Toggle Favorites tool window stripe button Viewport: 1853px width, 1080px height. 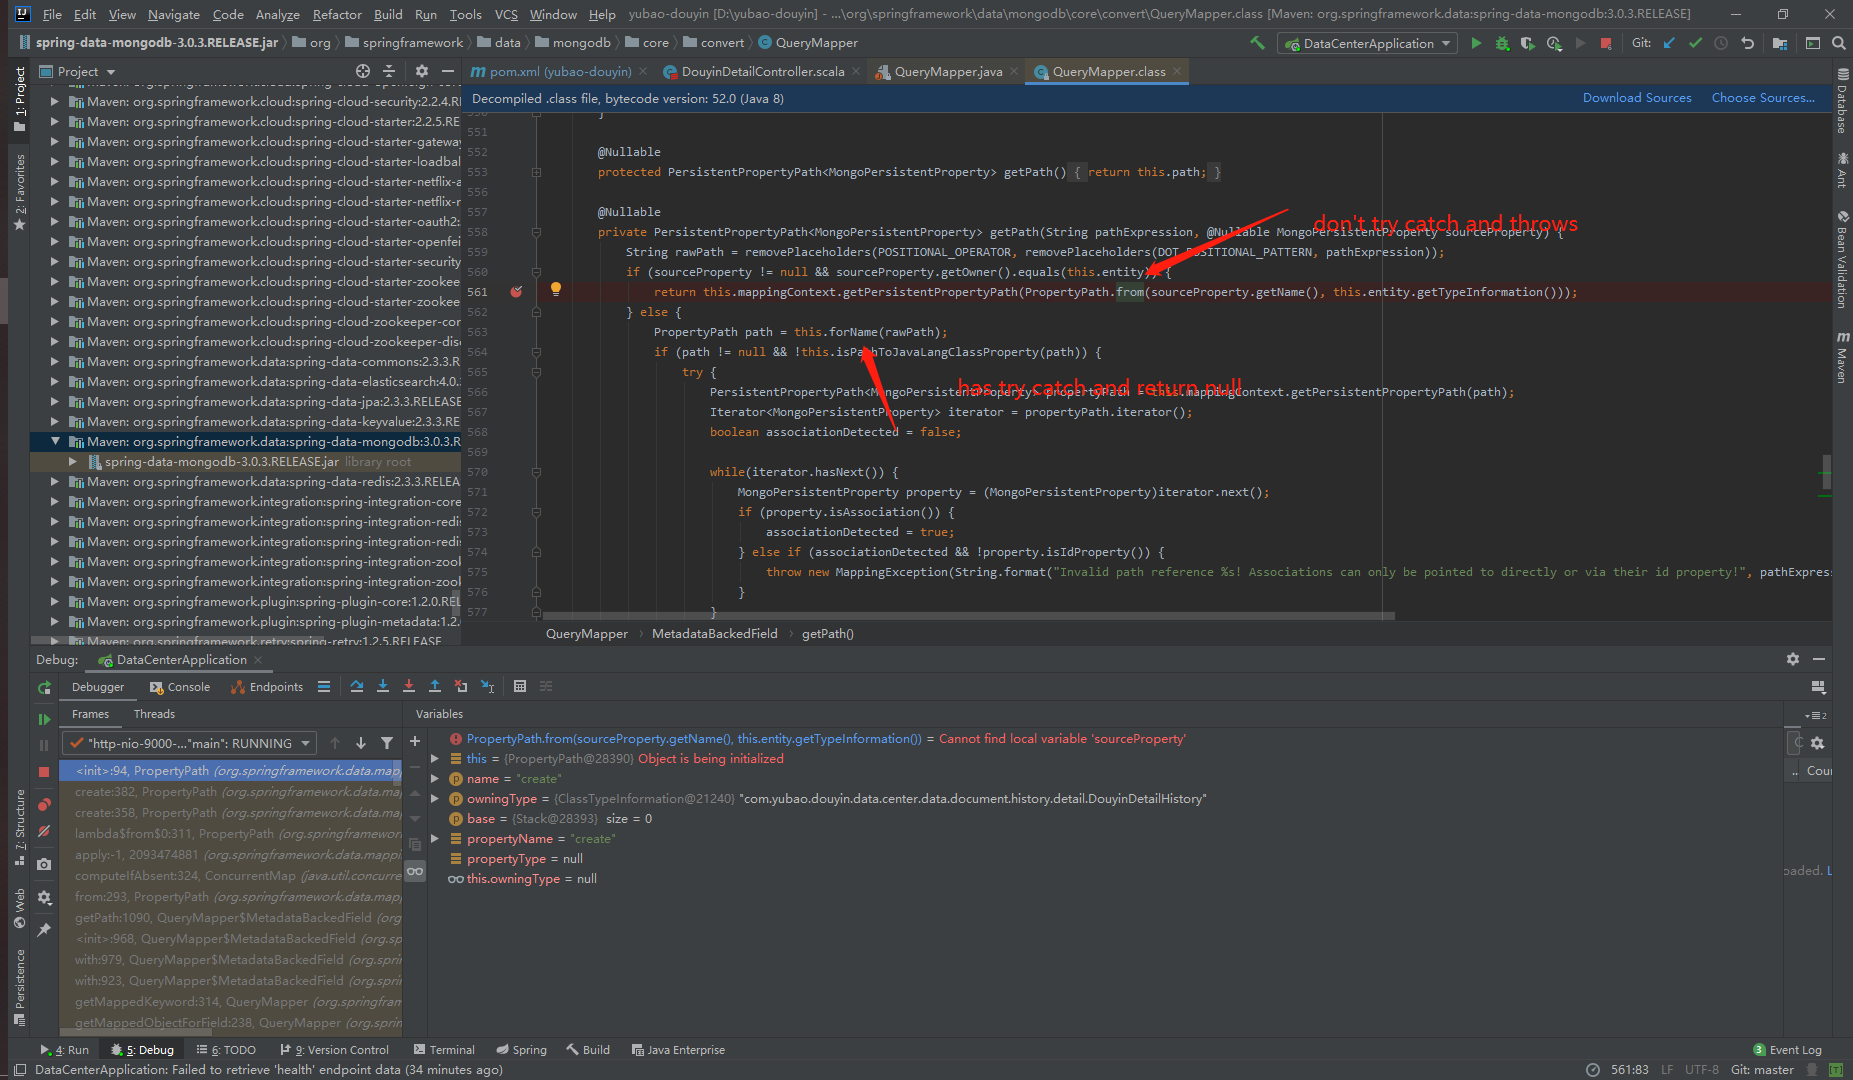19,190
